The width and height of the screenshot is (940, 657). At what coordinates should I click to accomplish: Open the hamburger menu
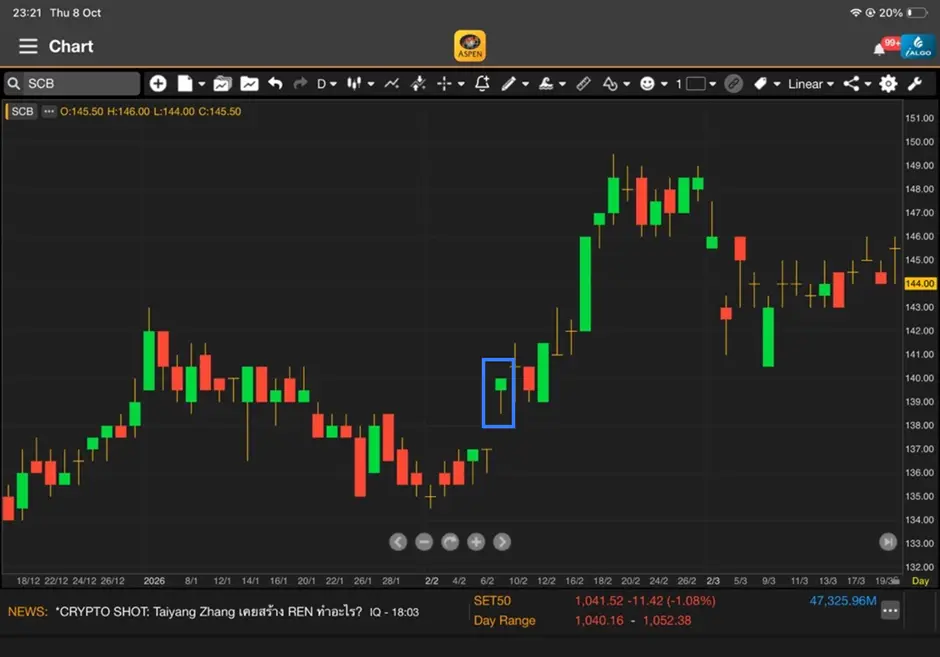pyautogui.click(x=28, y=46)
